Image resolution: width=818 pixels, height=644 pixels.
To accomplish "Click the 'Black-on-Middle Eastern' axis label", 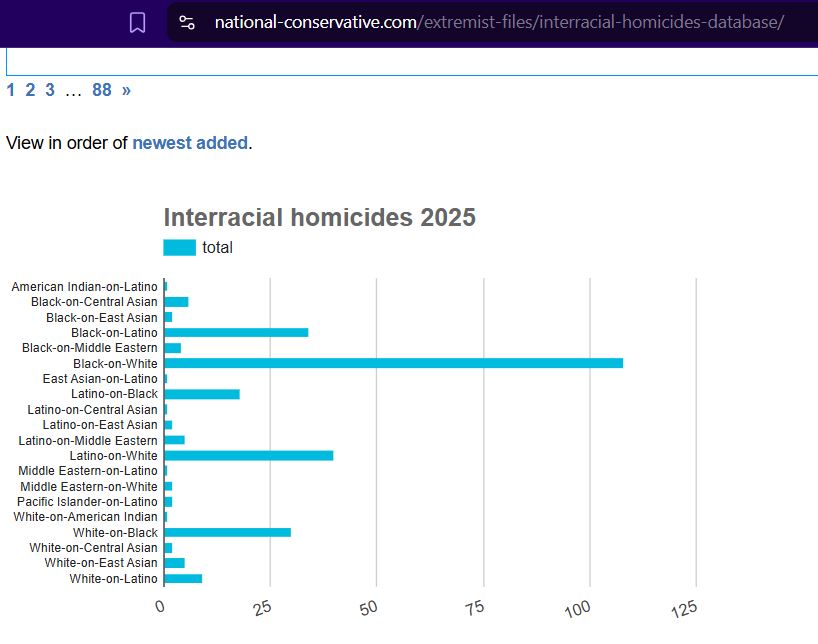I will [x=90, y=348].
